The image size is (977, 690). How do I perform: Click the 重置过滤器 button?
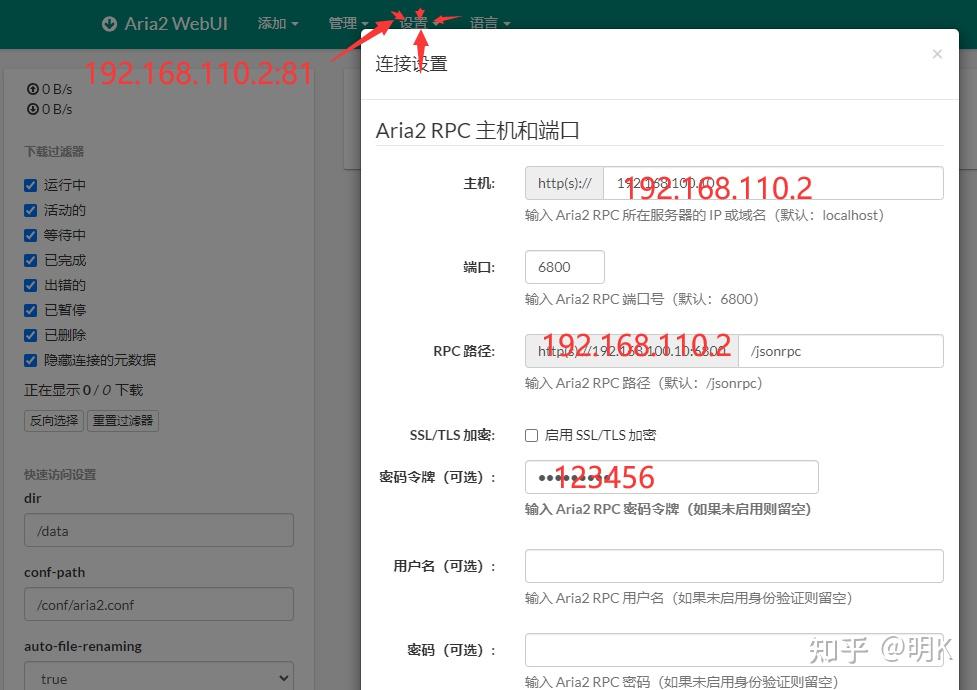pos(122,420)
